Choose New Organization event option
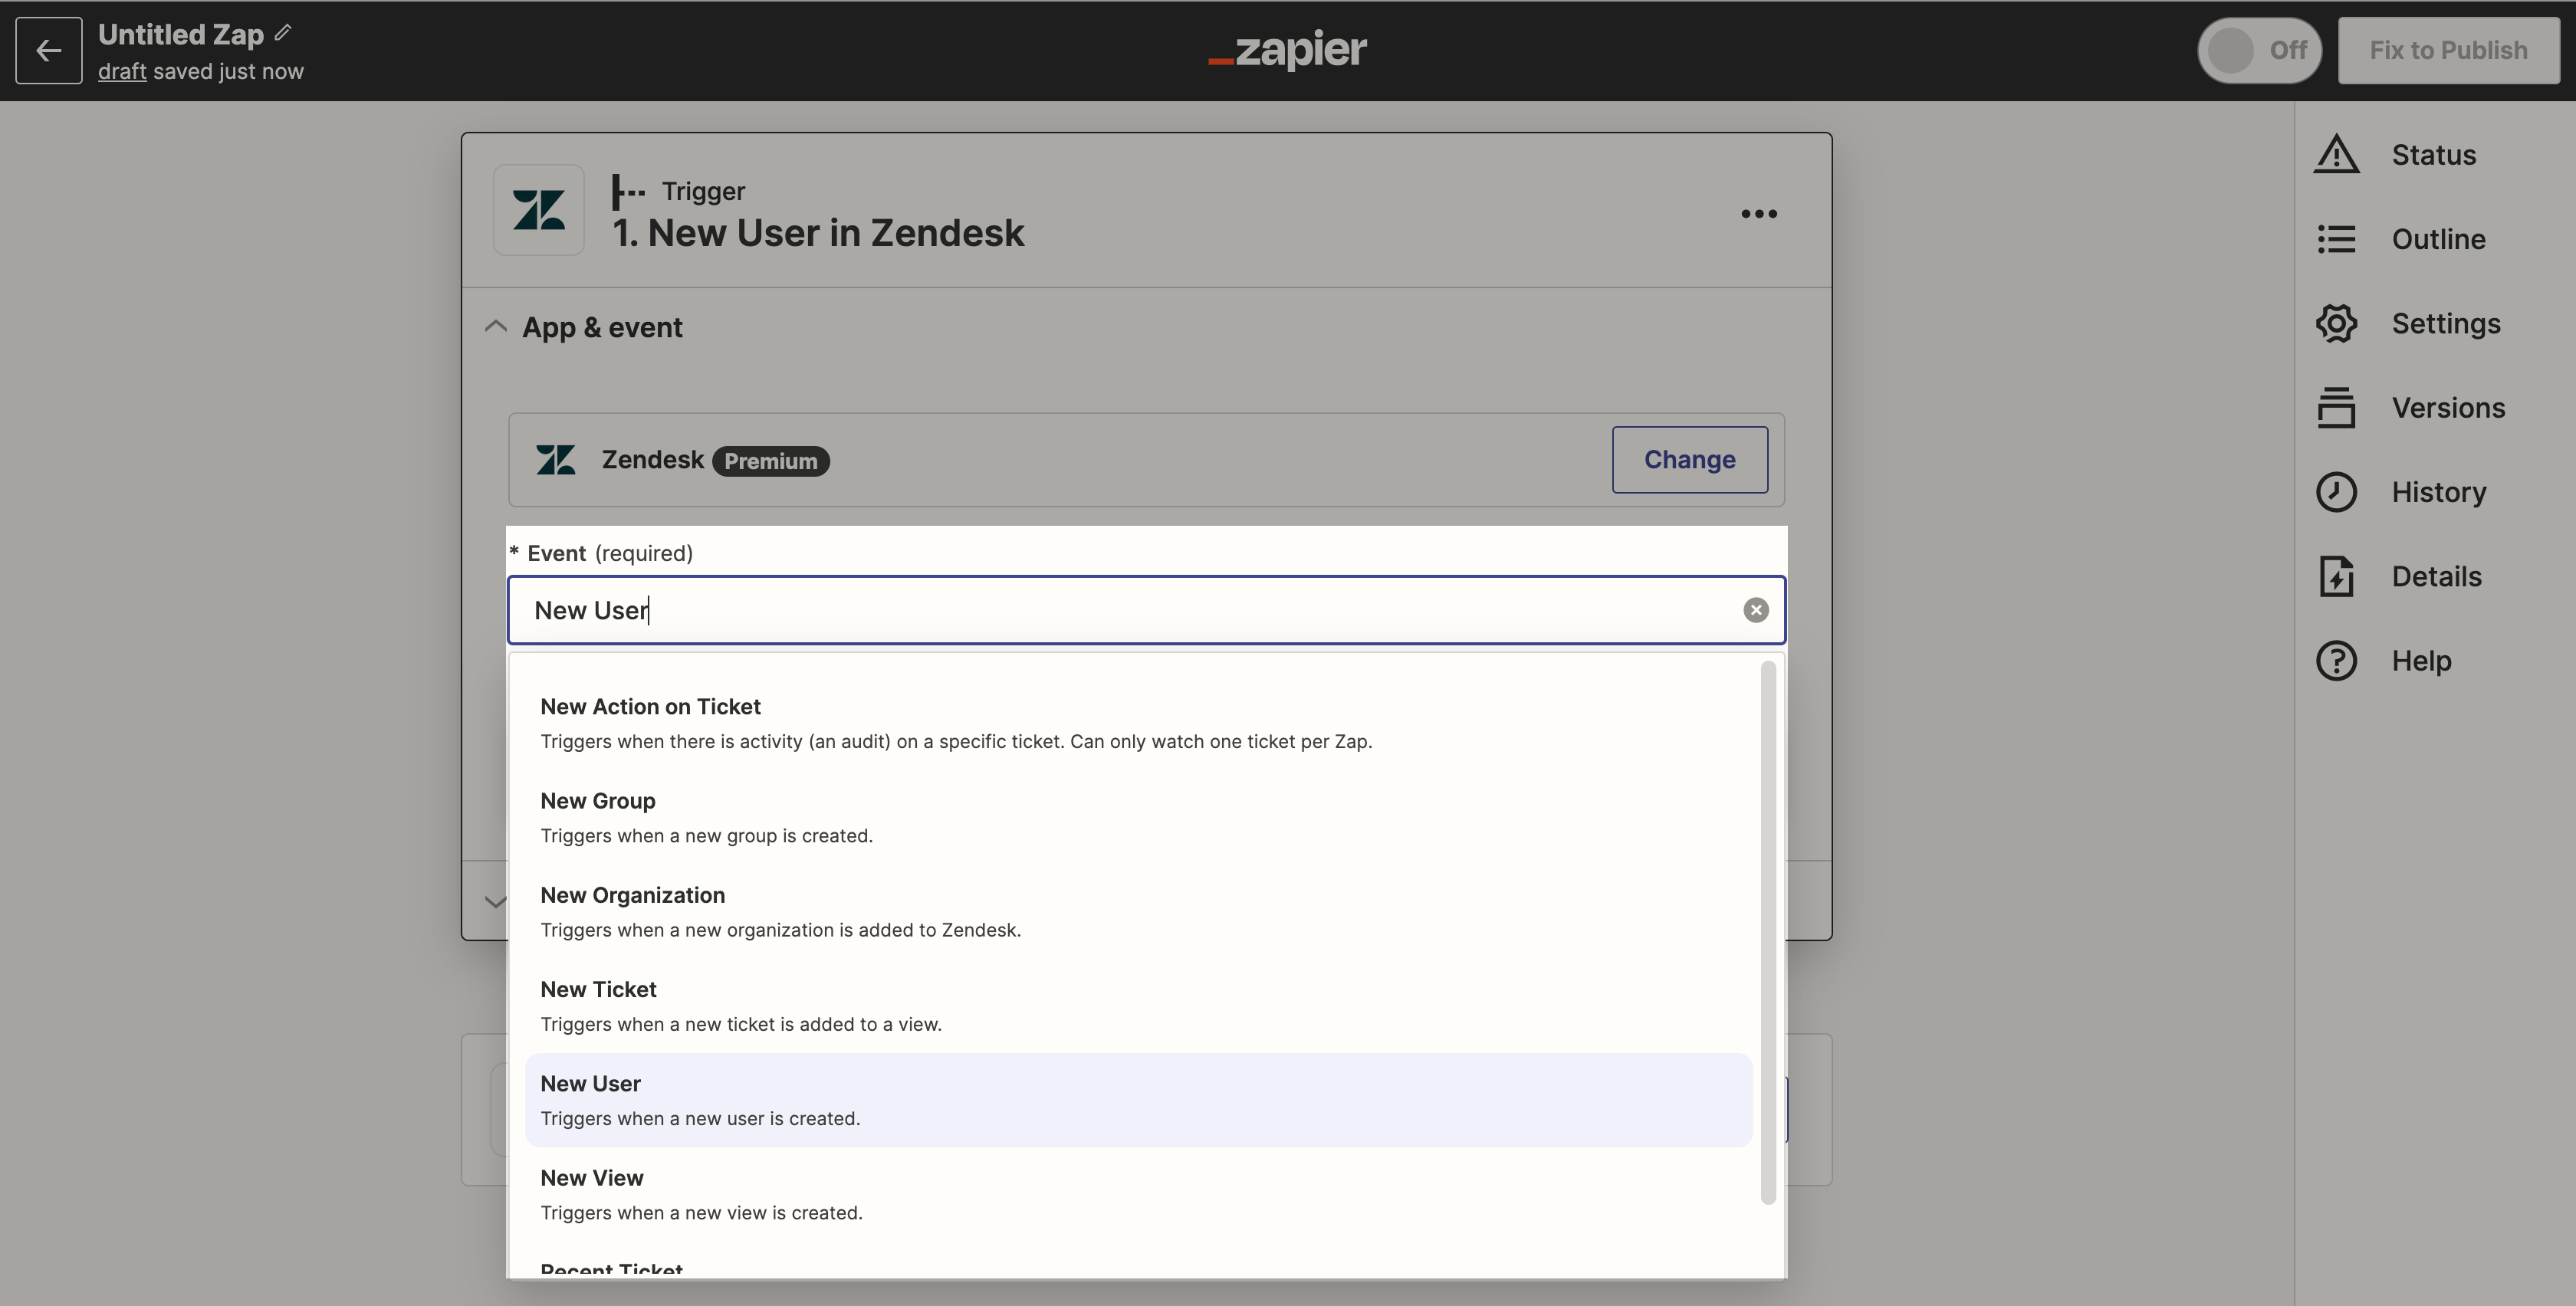This screenshot has height=1306, width=2576. pos(1138,912)
